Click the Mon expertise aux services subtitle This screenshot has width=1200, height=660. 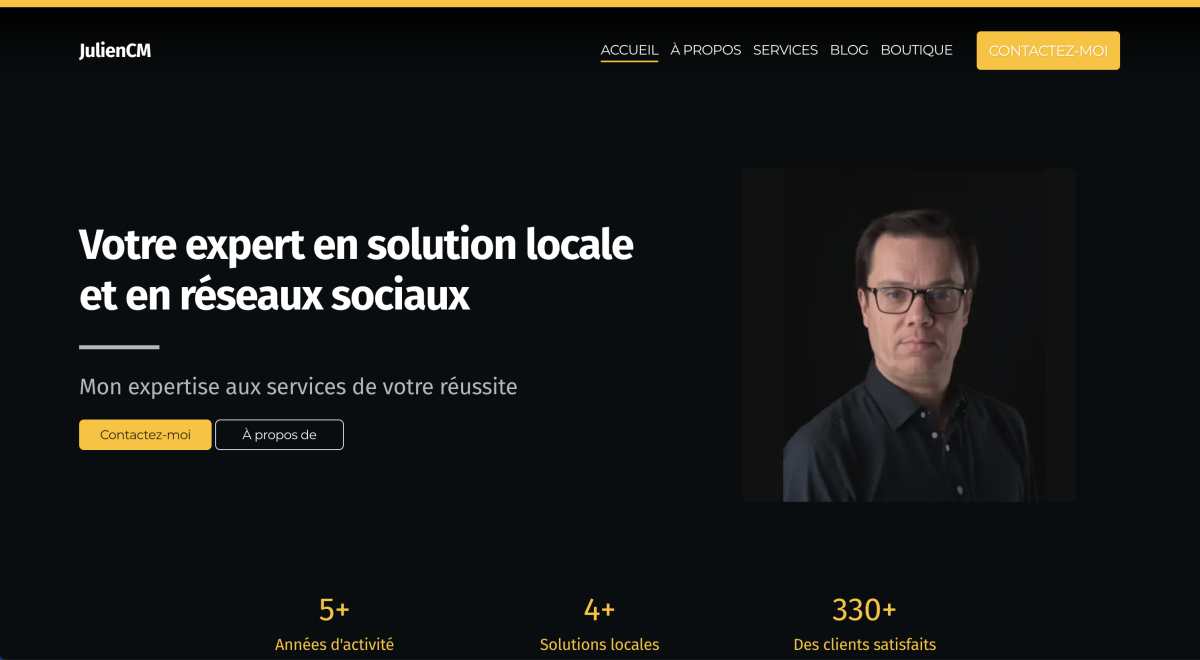298,387
